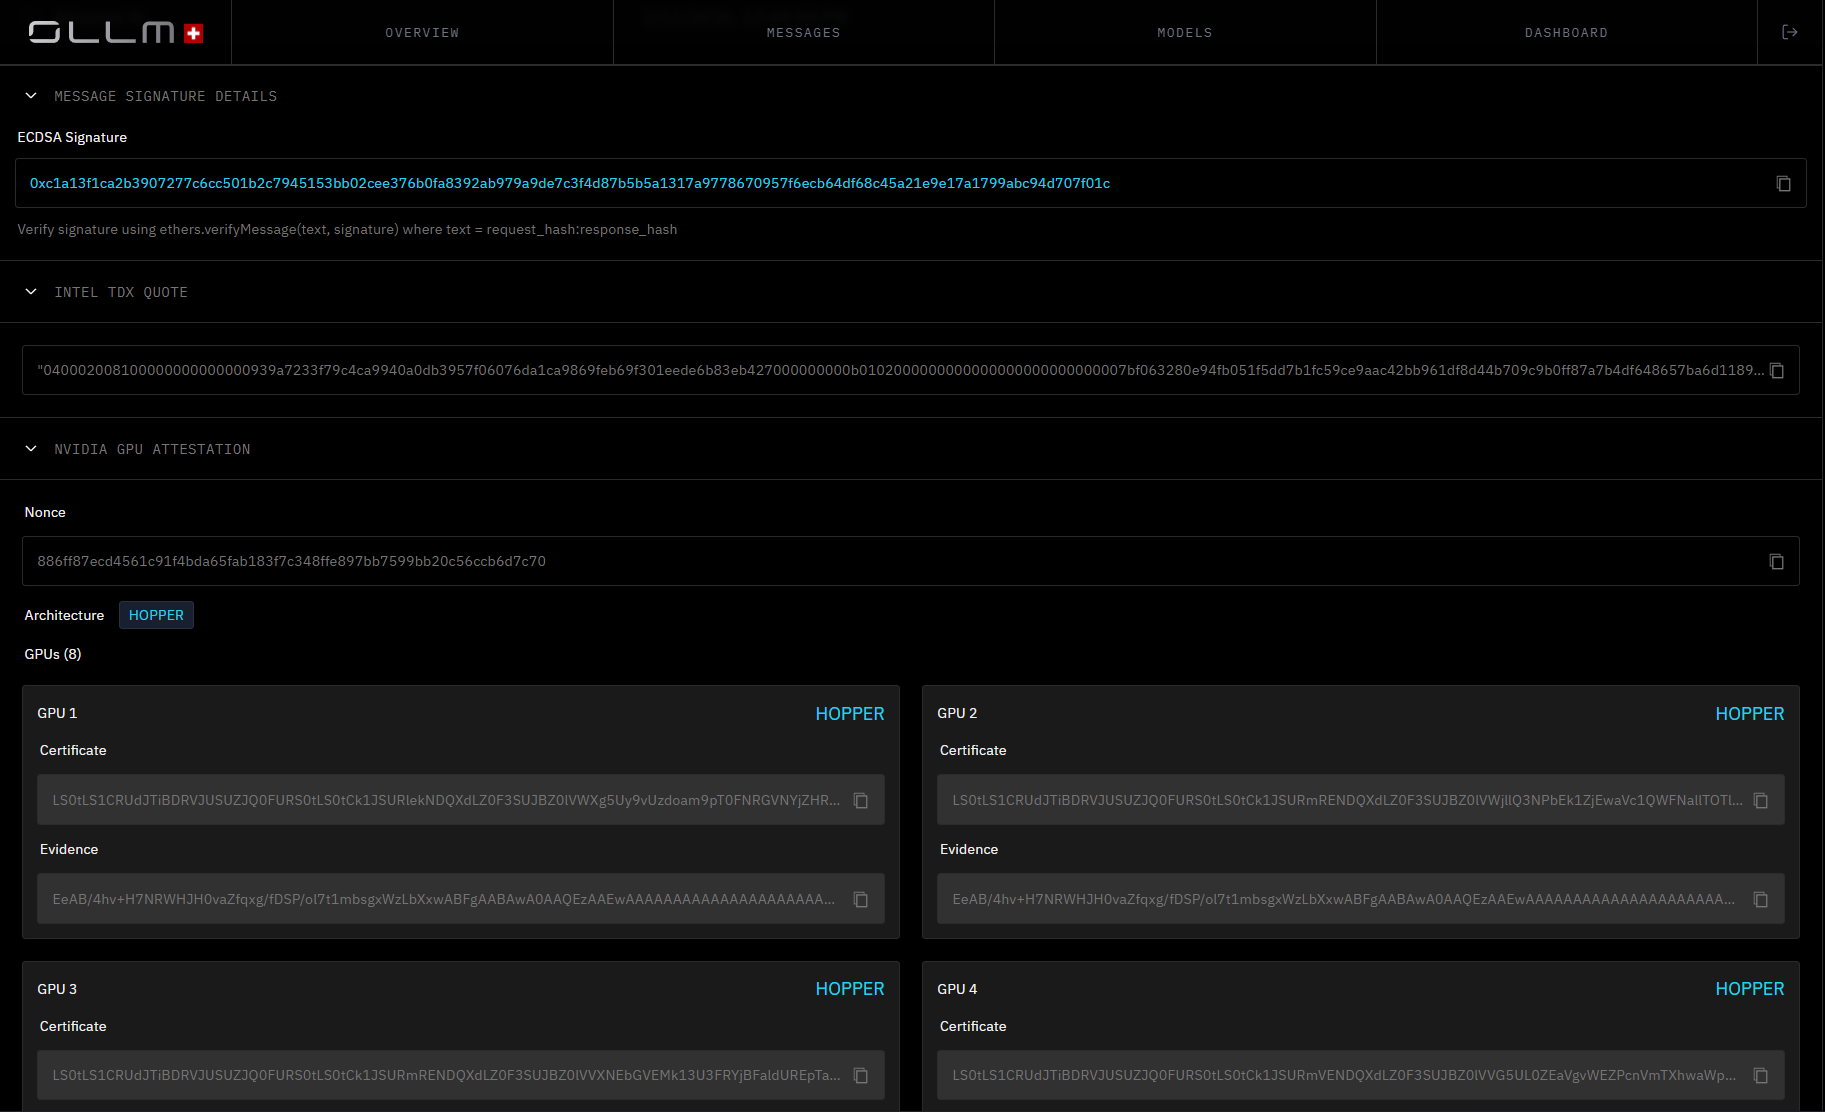The width and height of the screenshot is (1825, 1112).
Task: Click the HOPPER architecture badge
Action: (156, 615)
